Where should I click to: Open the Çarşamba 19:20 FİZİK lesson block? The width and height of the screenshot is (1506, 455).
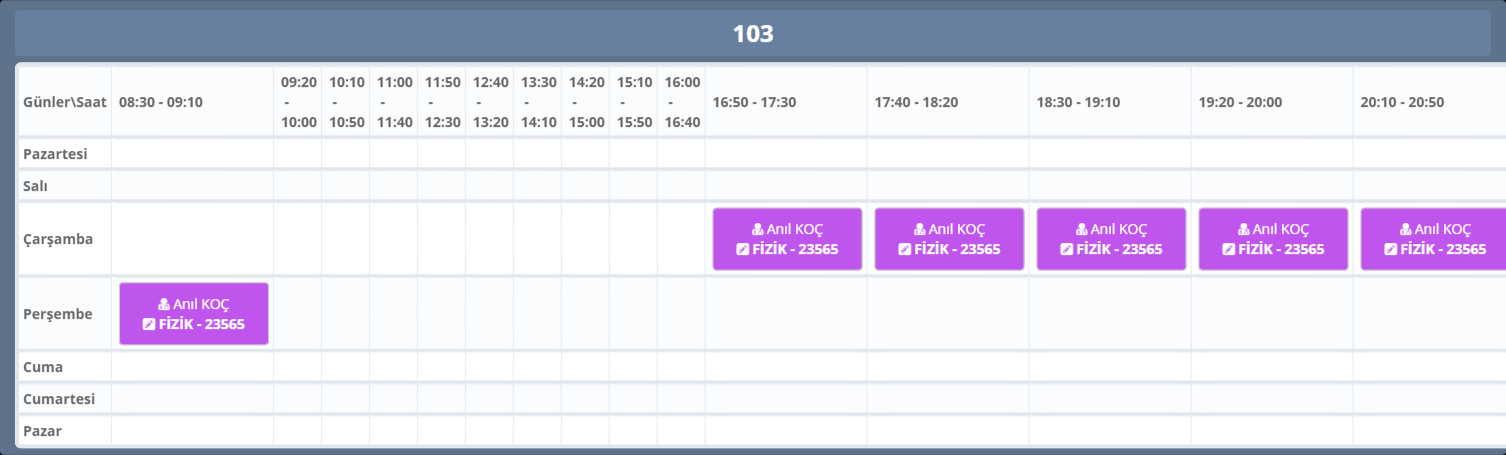pyautogui.click(x=1273, y=239)
